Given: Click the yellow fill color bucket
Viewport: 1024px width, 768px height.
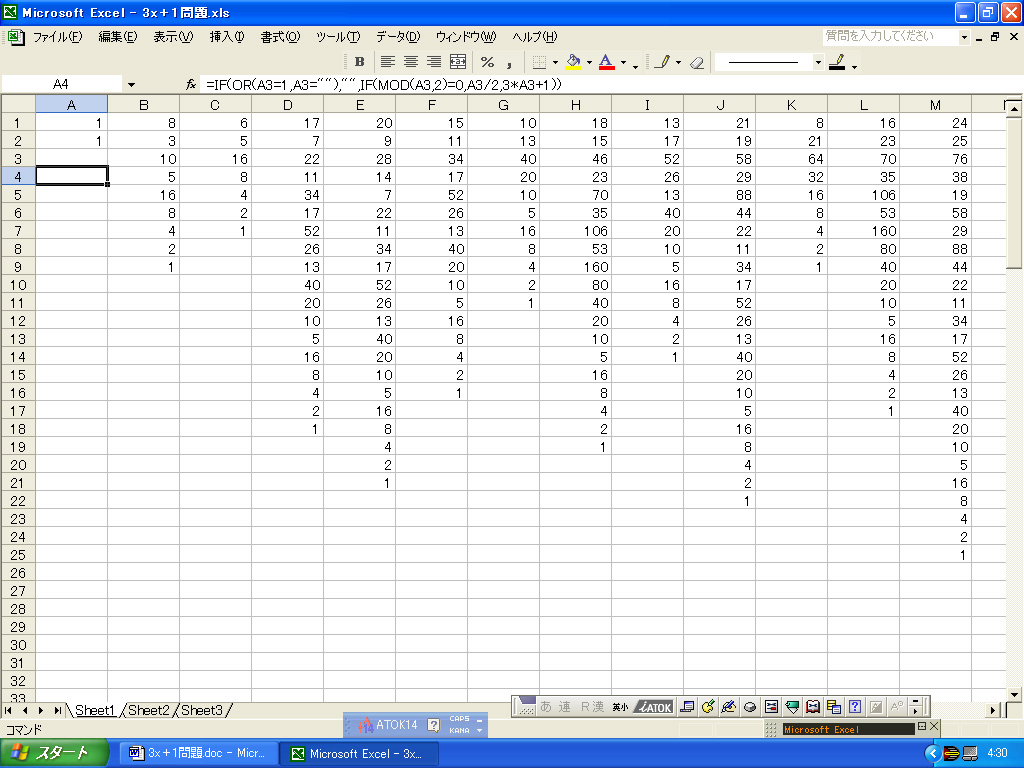Looking at the screenshot, I should (x=573, y=62).
